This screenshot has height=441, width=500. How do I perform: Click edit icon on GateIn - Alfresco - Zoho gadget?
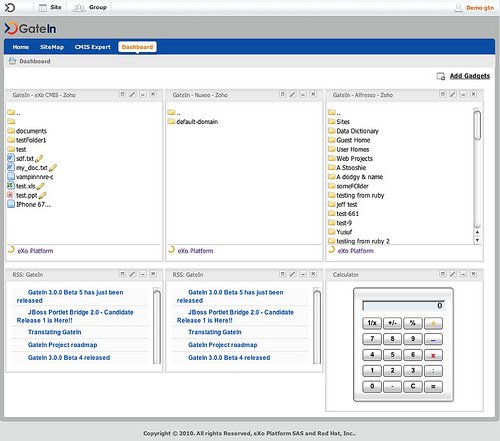tap(453, 94)
